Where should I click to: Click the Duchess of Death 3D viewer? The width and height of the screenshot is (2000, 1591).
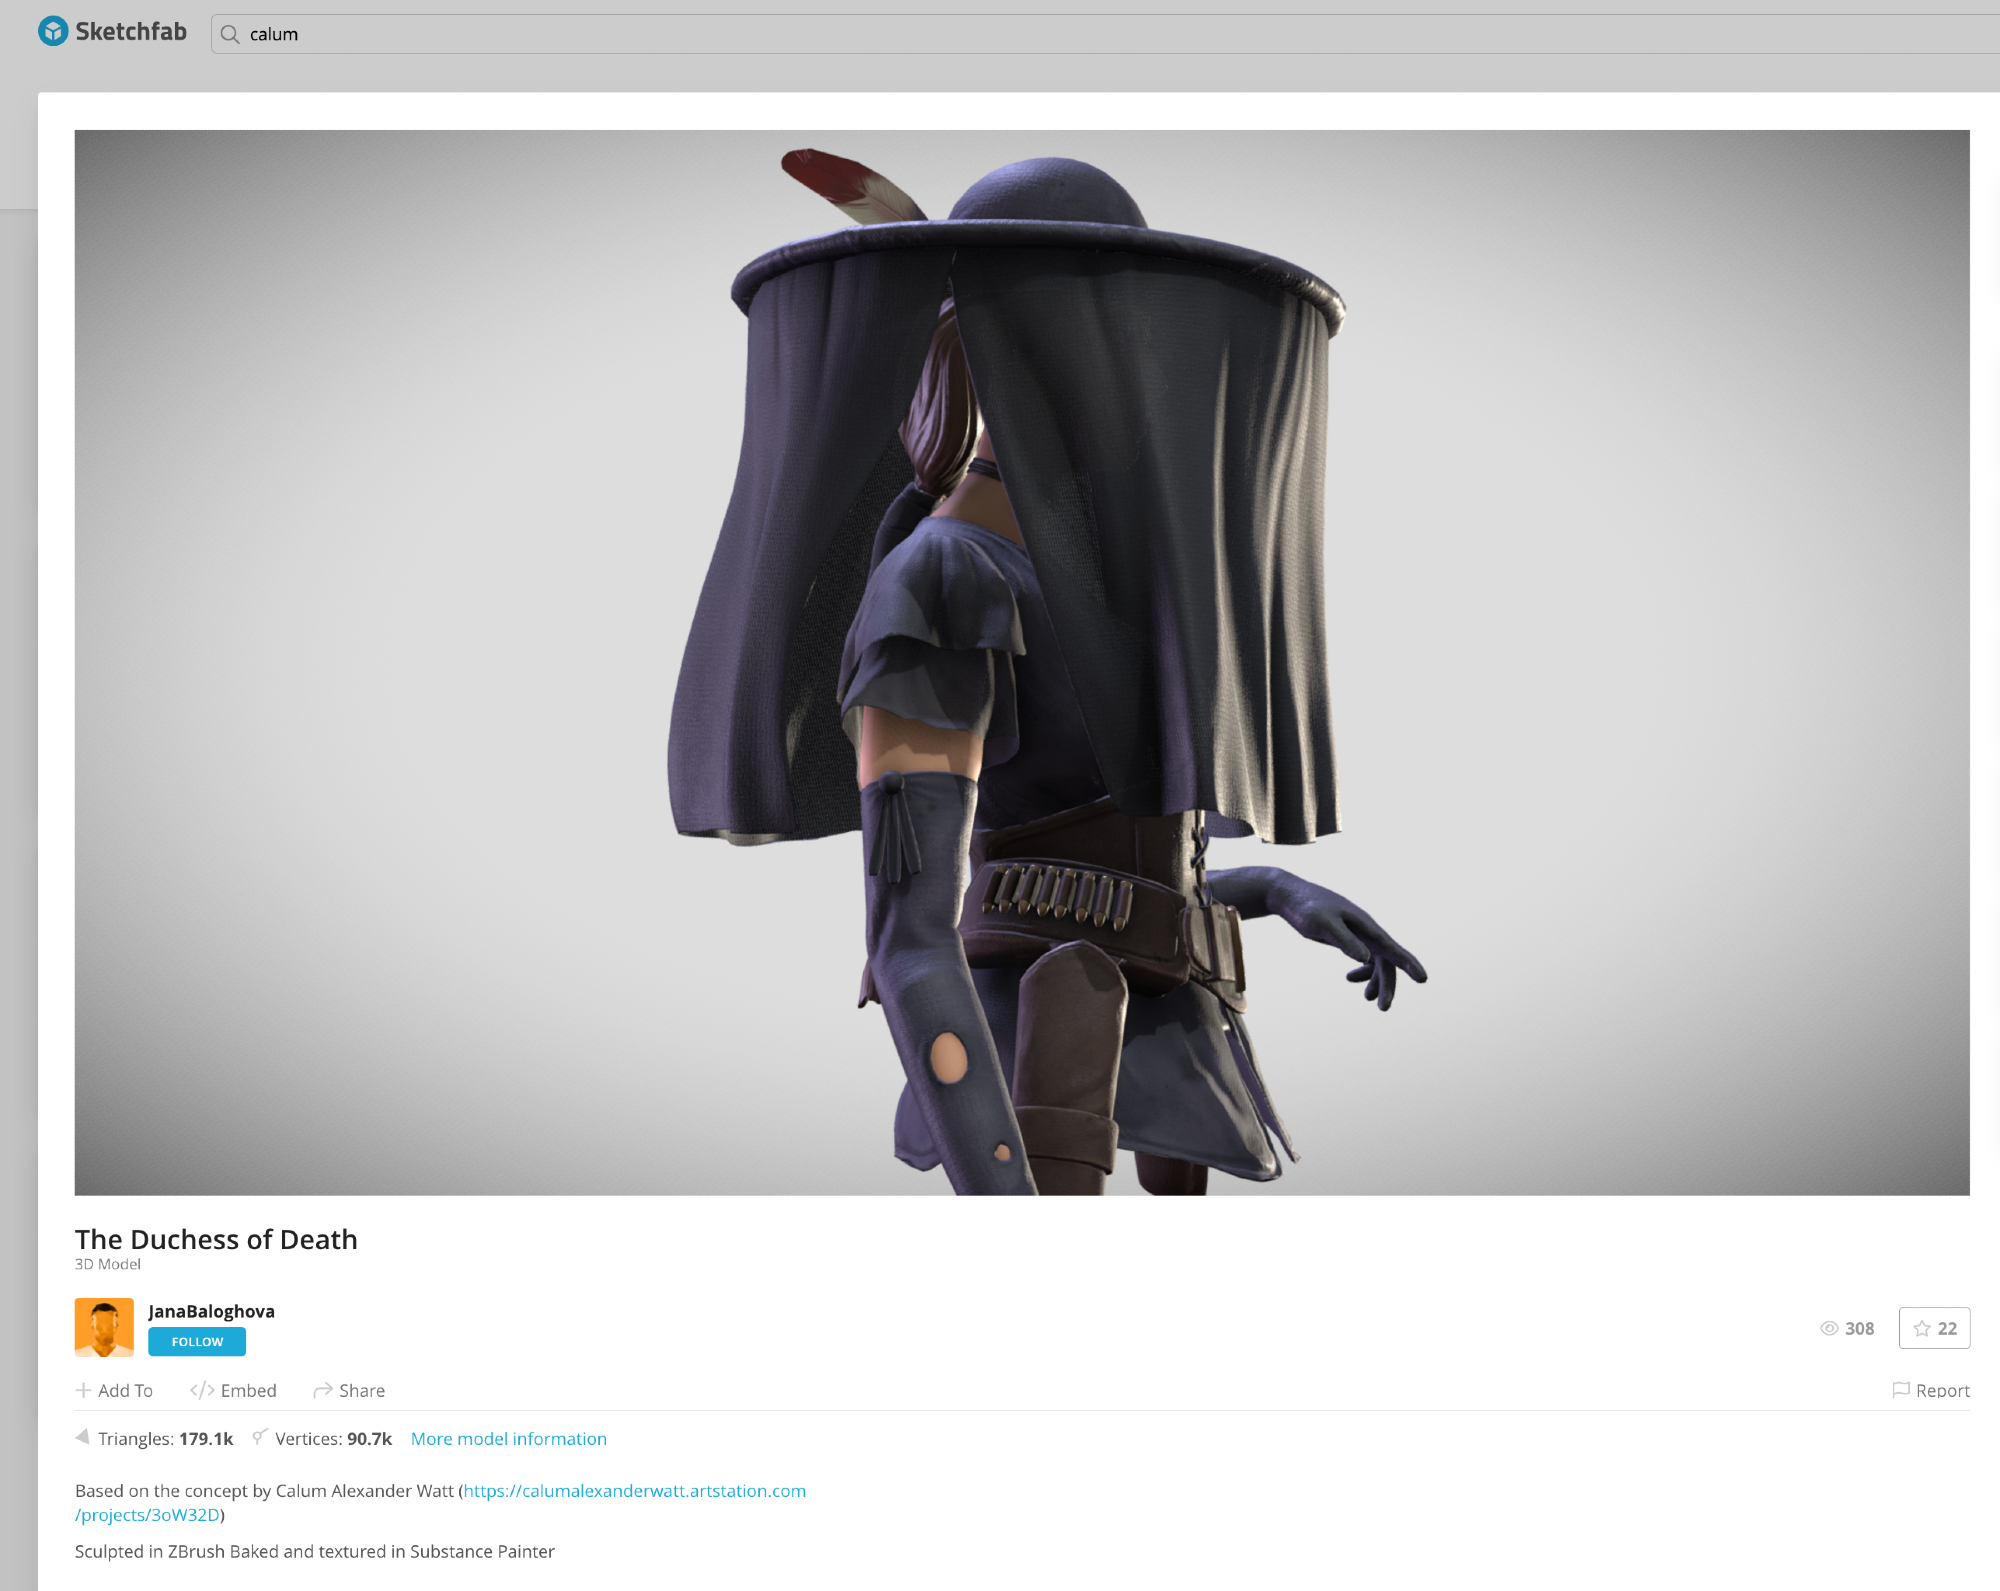[x=1021, y=662]
